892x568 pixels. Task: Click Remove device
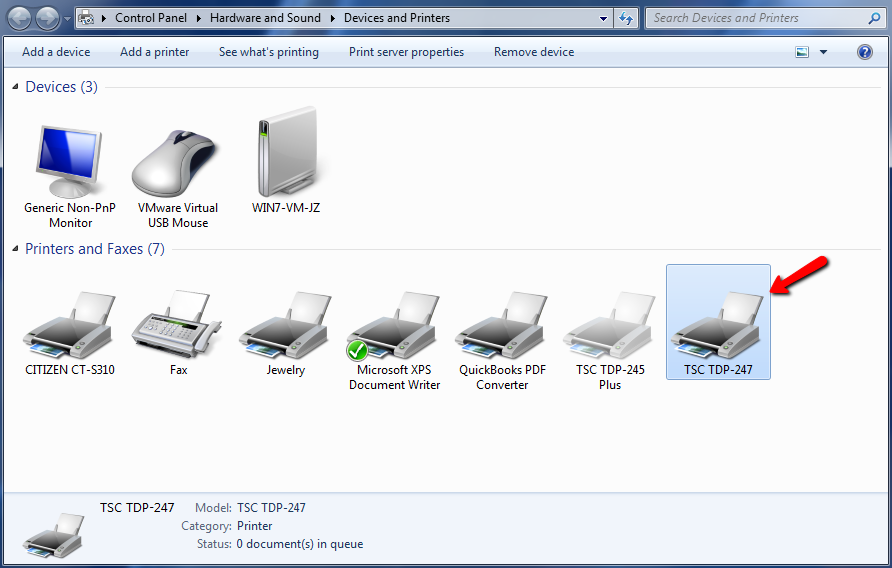pyautogui.click(x=534, y=52)
